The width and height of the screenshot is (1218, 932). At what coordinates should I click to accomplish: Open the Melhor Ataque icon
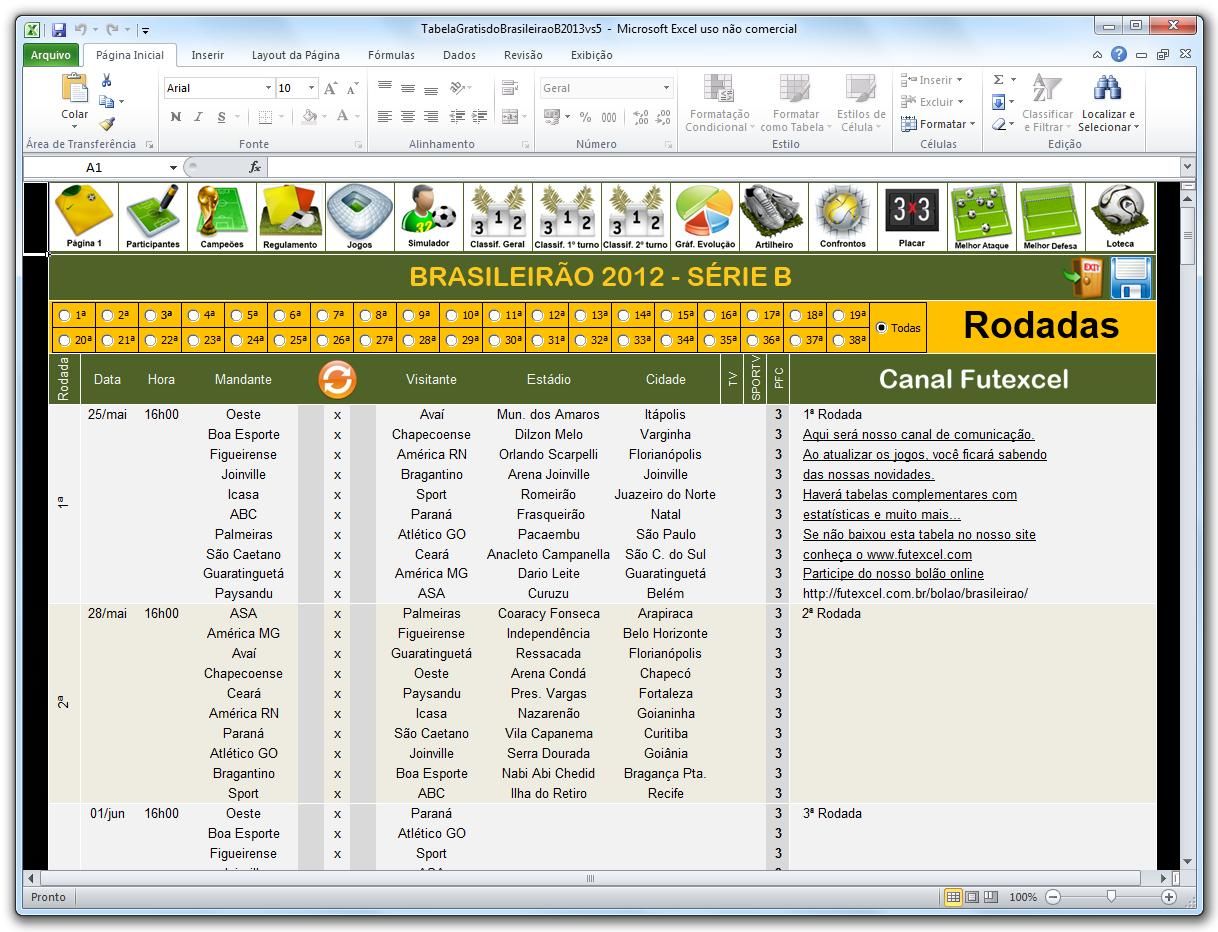[981, 217]
